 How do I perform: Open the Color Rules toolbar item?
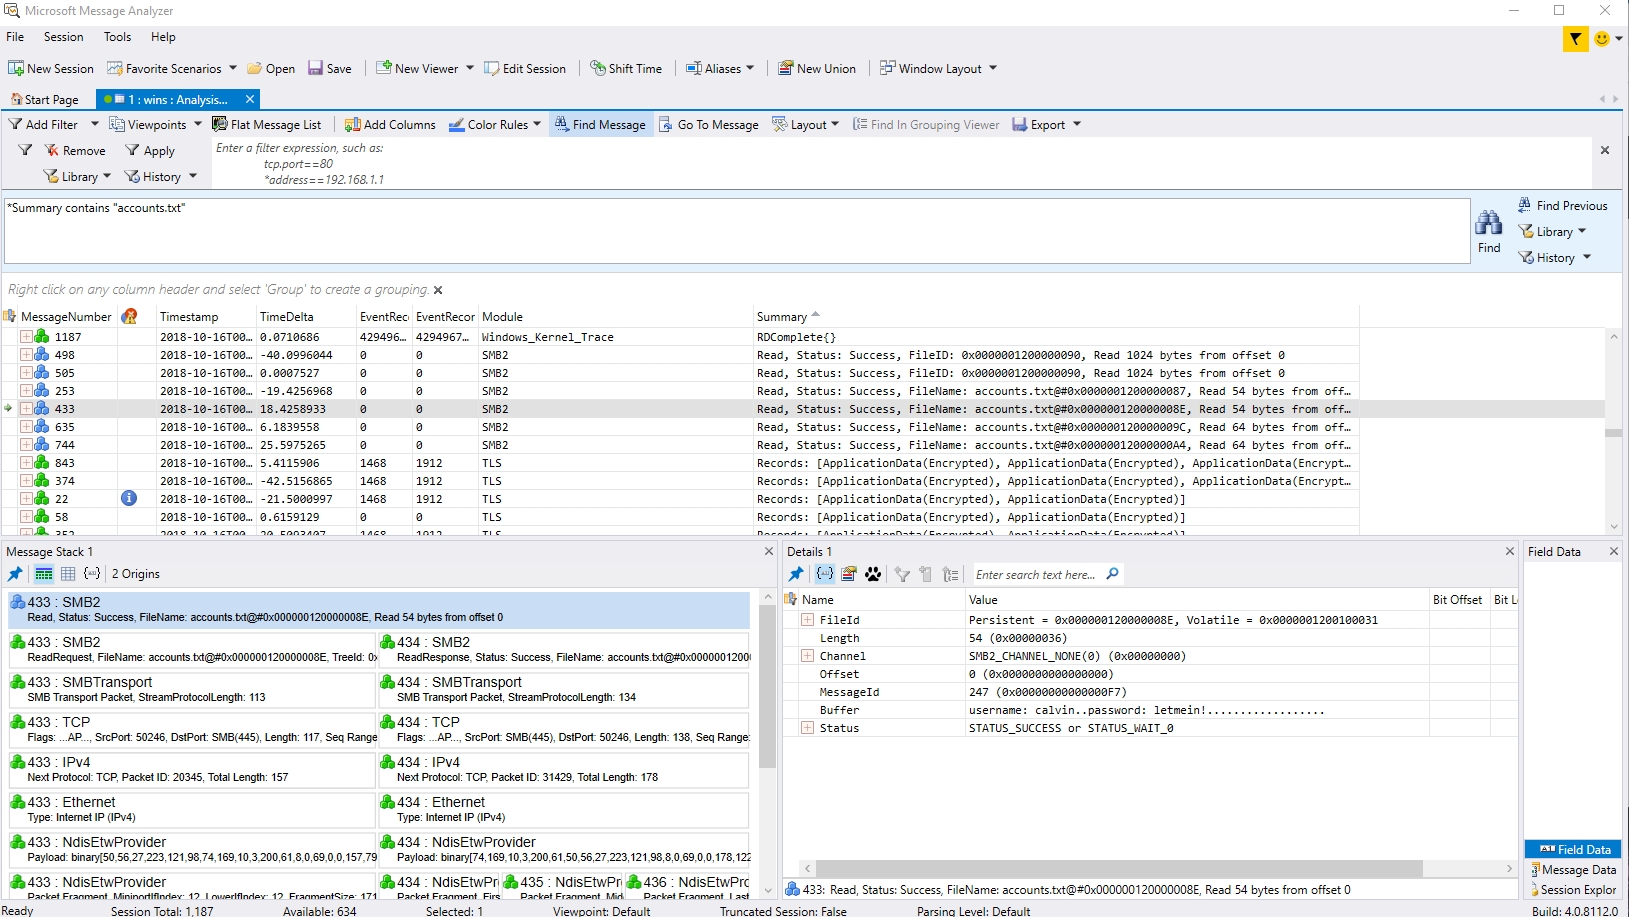pyautogui.click(x=495, y=125)
